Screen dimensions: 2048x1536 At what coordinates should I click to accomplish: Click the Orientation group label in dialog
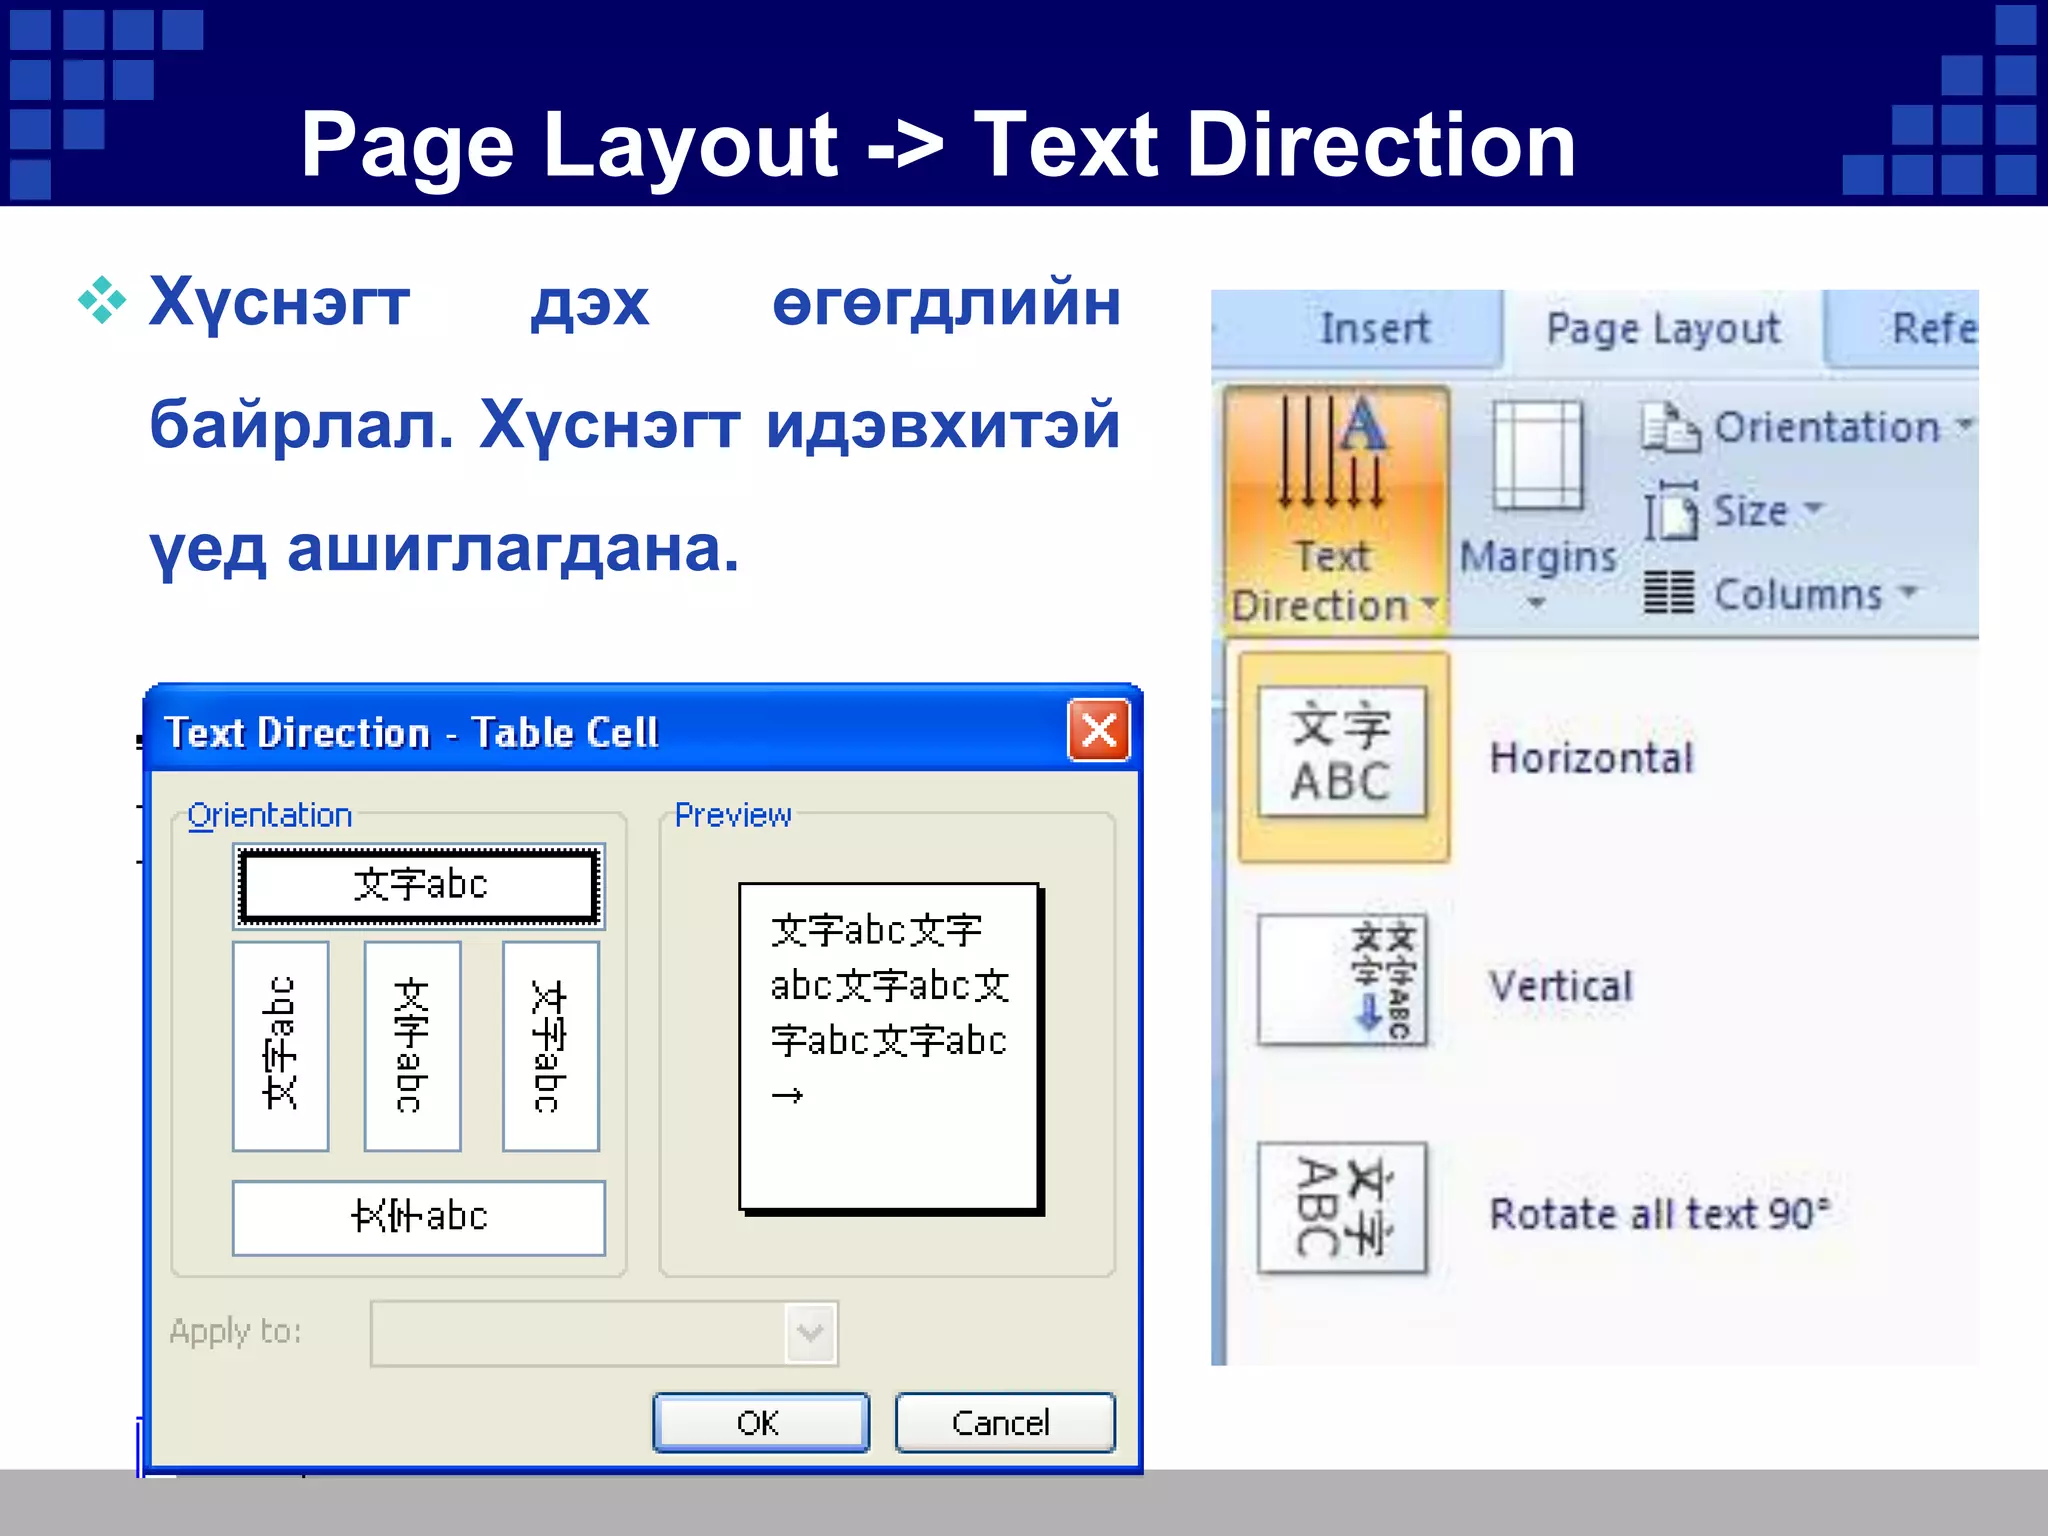270,815
